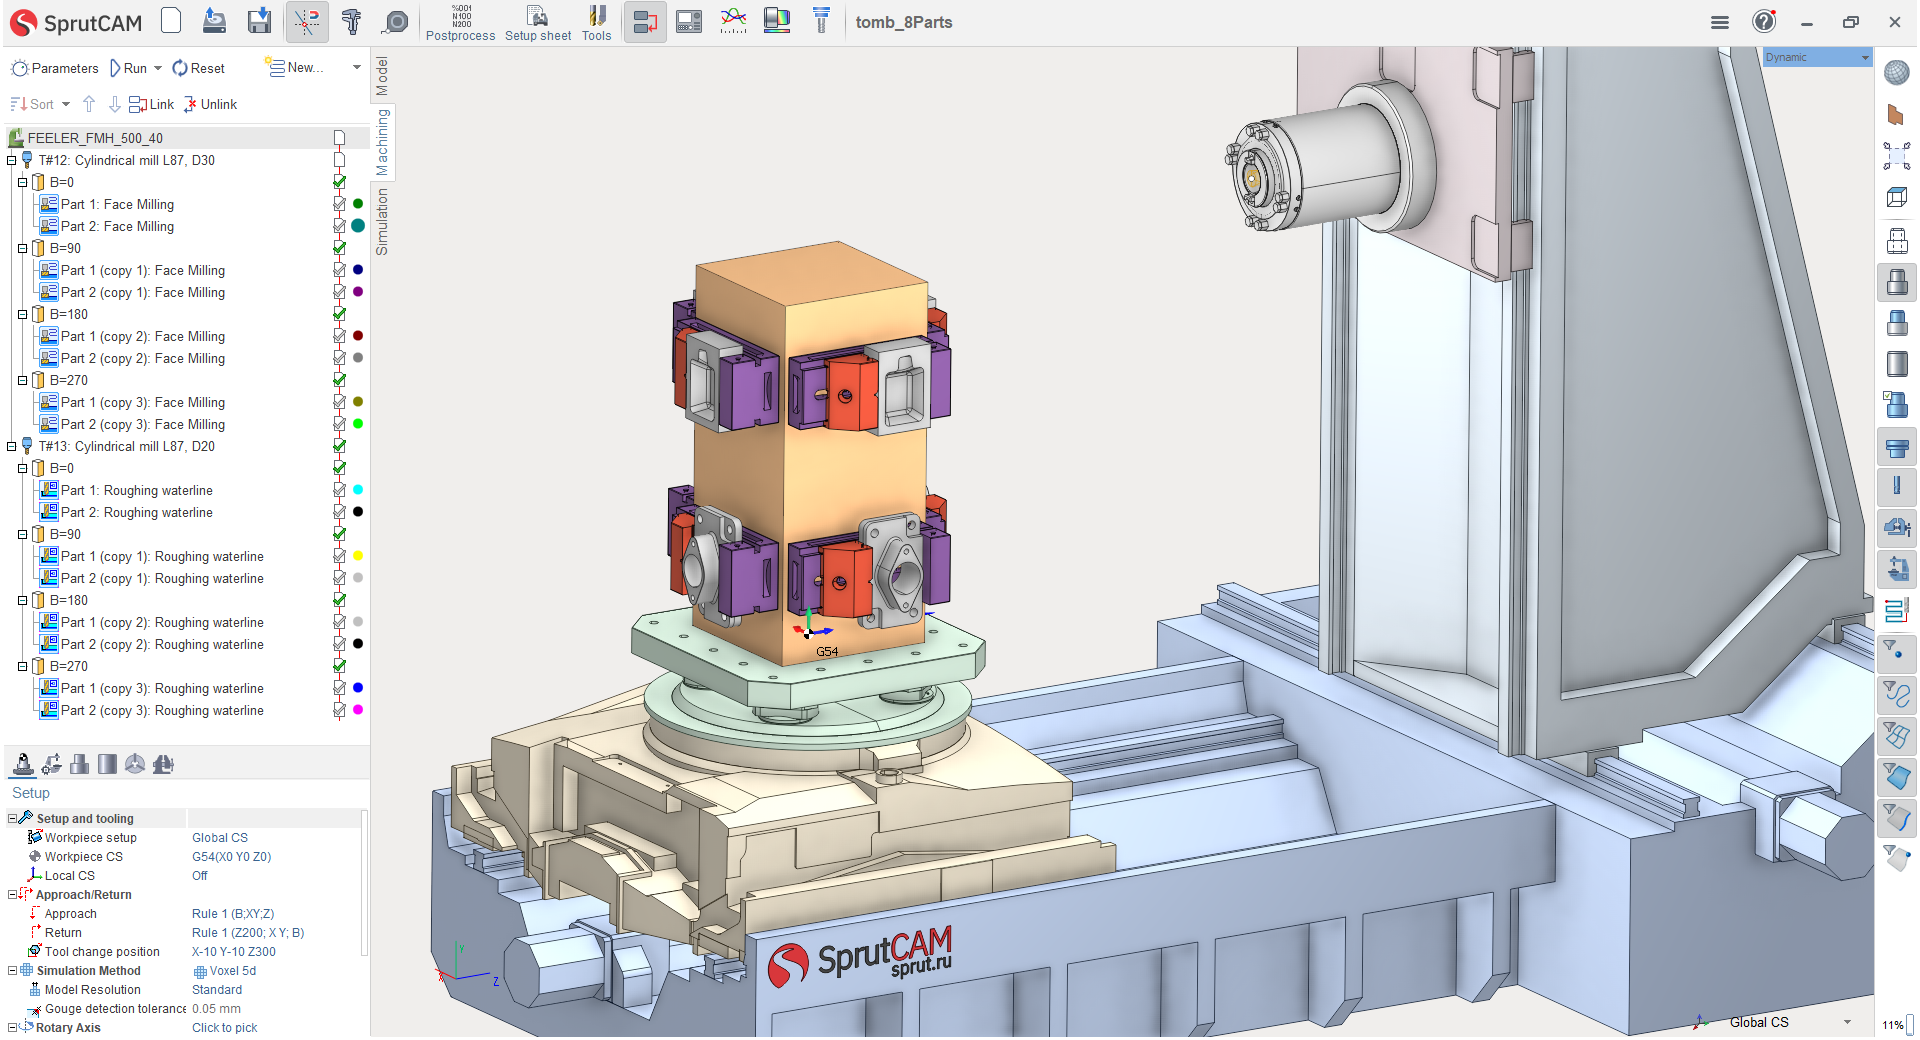Open the Global CS dropdown at bottom right
Screen dimensions: 1920x1040
point(1847,1022)
